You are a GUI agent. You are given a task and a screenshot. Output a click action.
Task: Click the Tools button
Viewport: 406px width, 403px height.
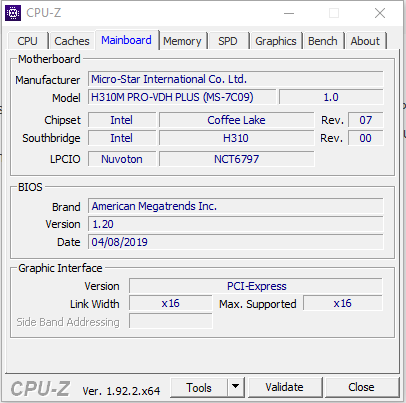pyautogui.click(x=199, y=387)
